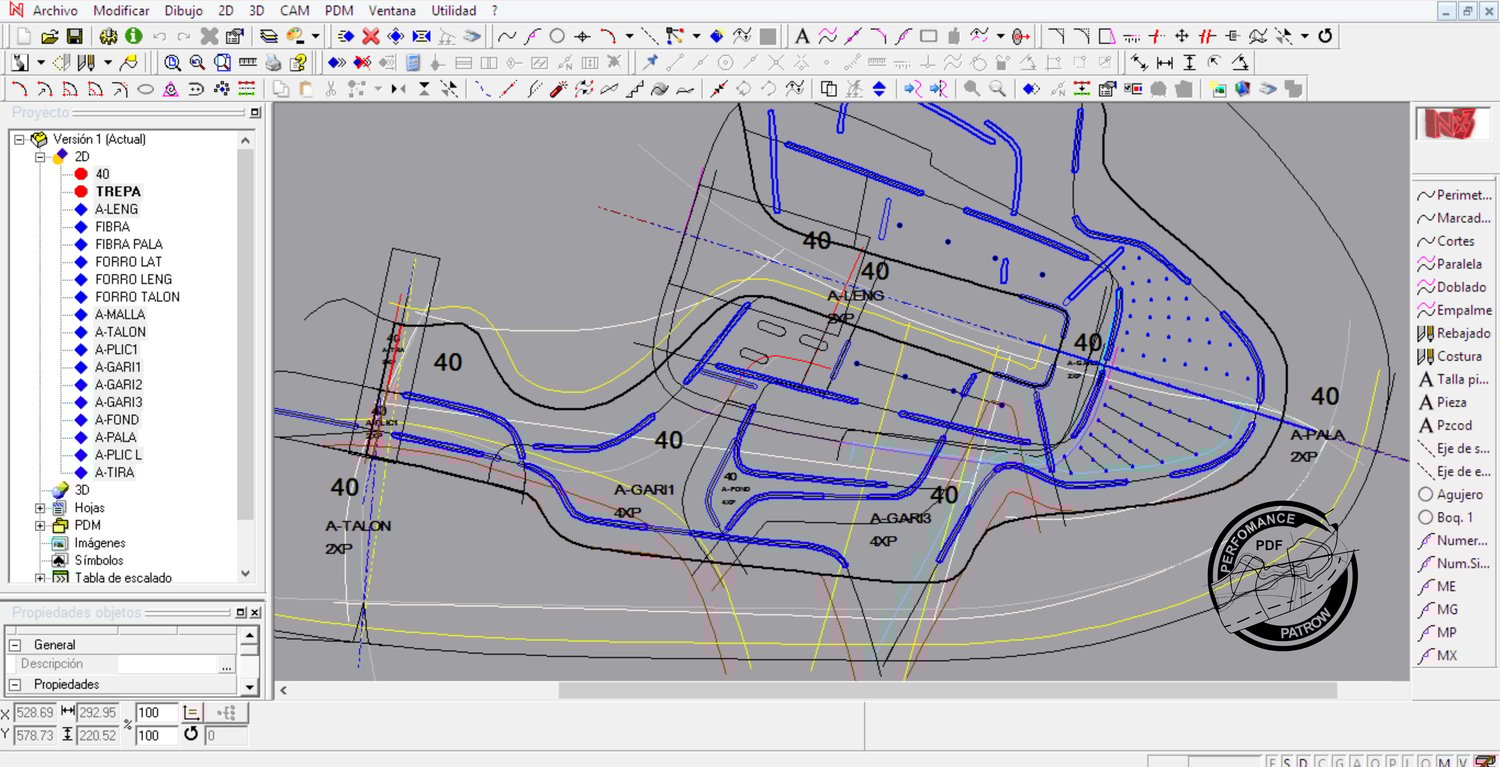This screenshot has width=1500, height=767.
Task: Select the Costura line type
Action: (1450, 356)
